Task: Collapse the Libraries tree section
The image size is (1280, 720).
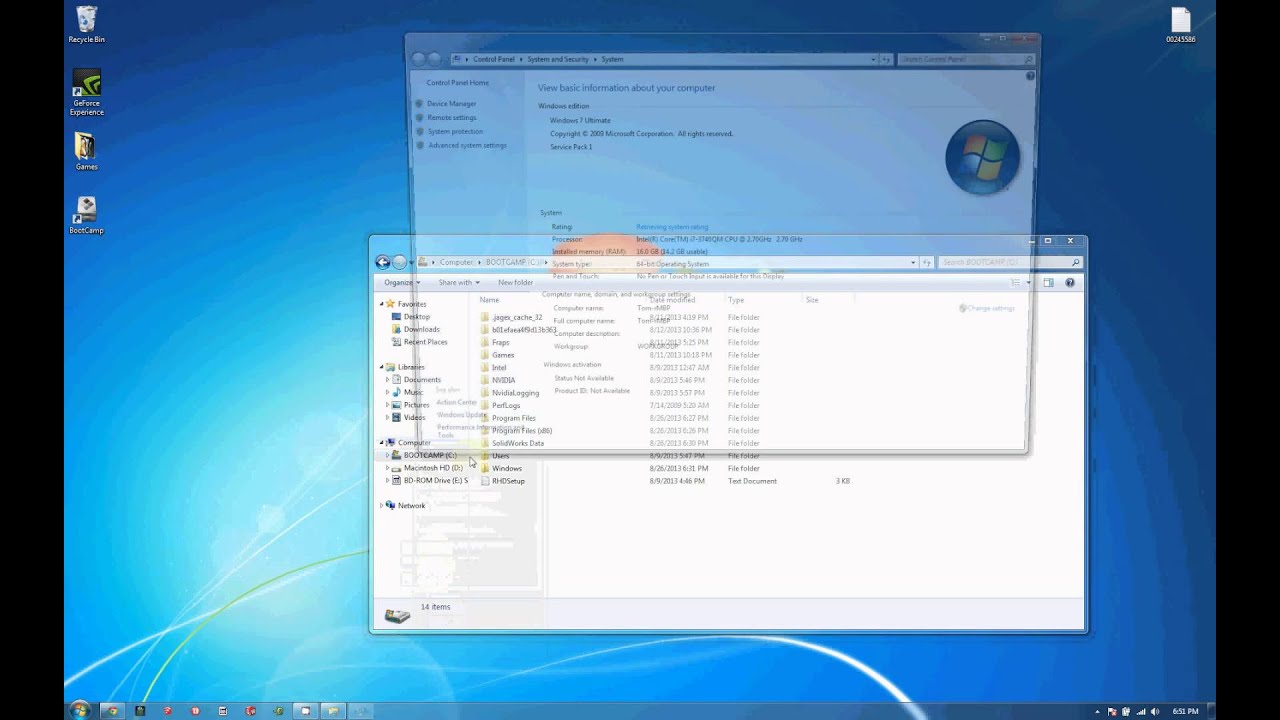Action: click(382, 367)
